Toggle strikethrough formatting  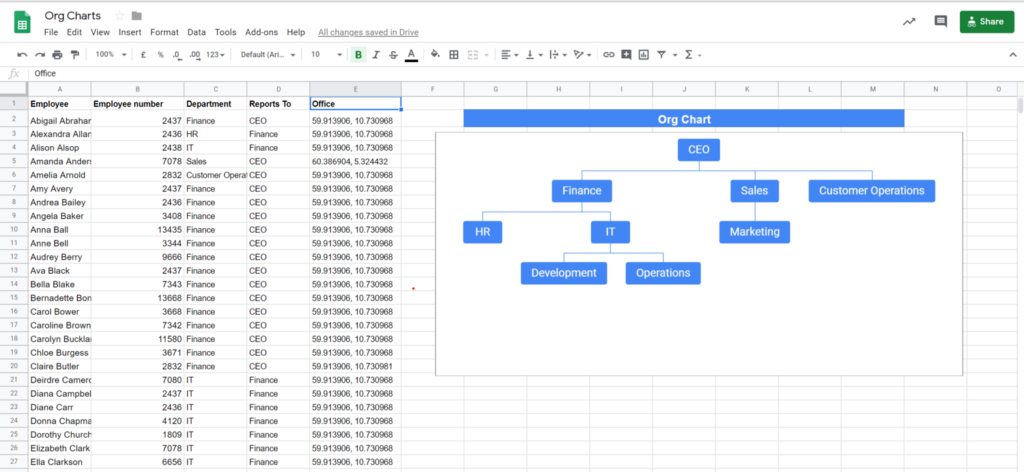point(393,55)
